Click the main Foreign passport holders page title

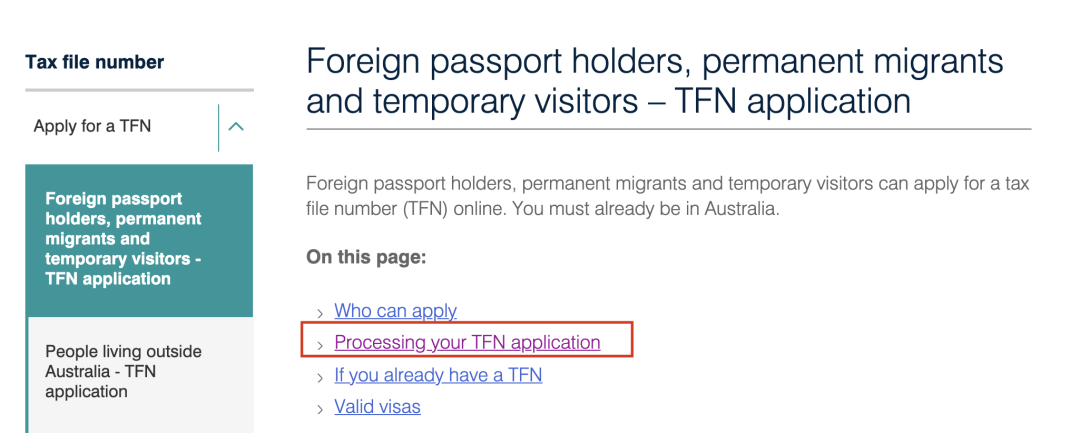(x=654, y=81)
